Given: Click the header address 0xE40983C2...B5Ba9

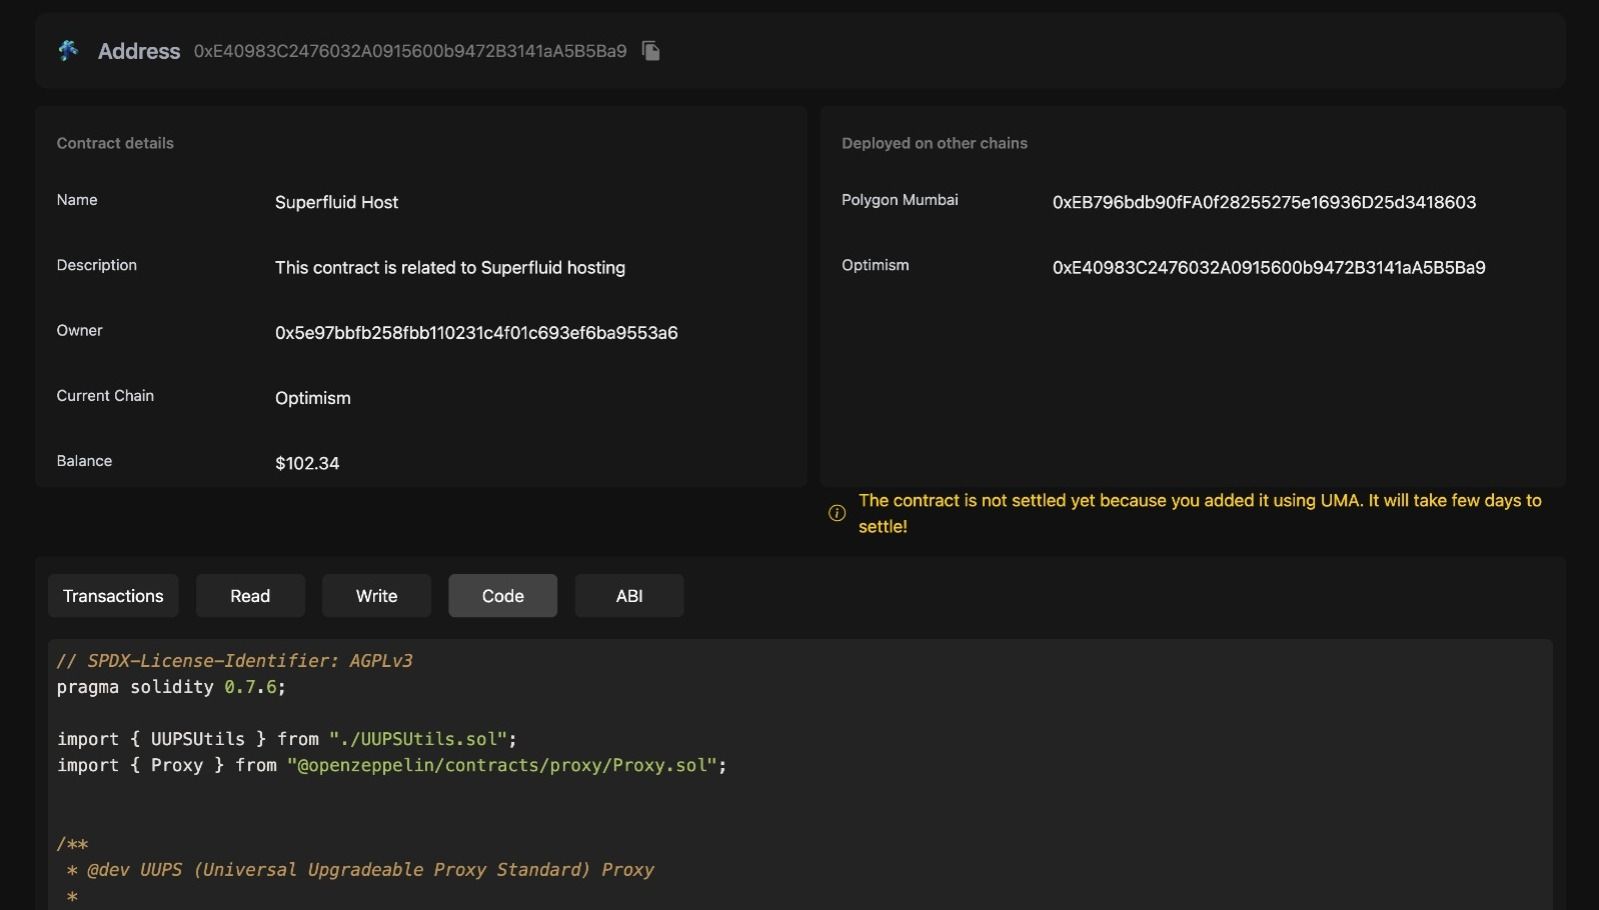Looking at the screenshot, I should coord(410,51).
